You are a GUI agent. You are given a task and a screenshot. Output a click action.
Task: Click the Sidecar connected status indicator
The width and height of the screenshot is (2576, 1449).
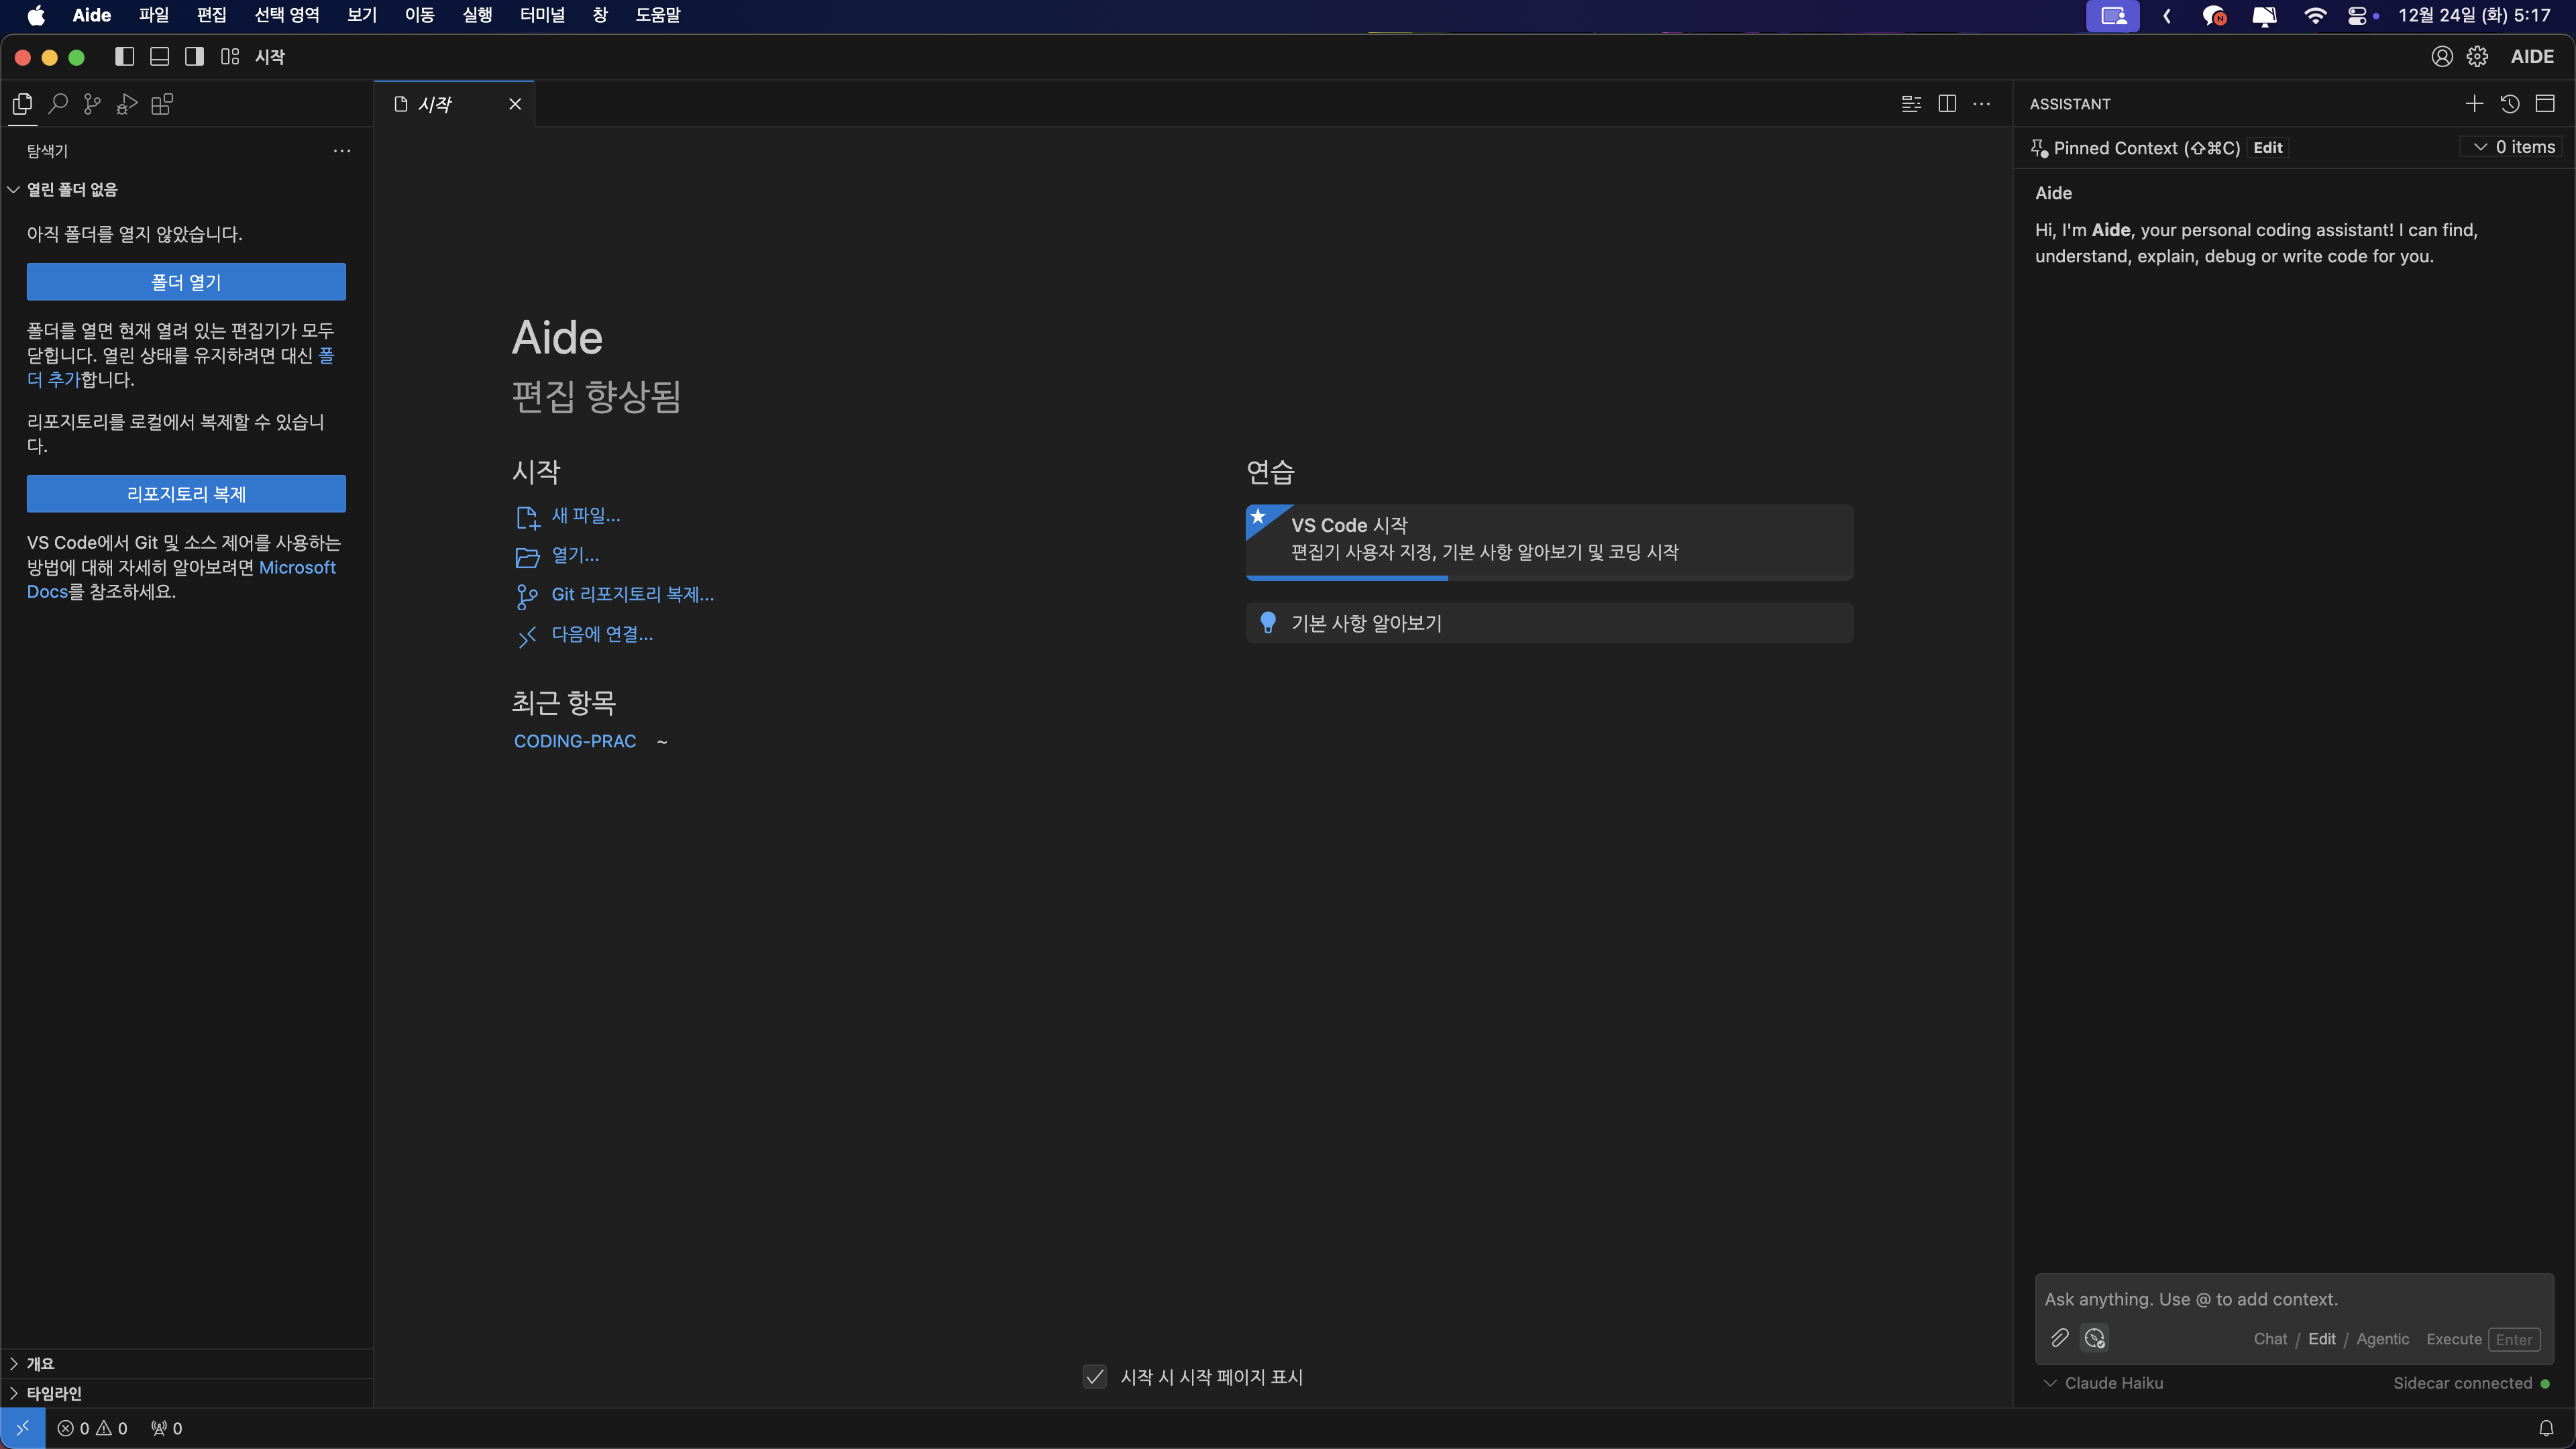[x=2471, y=1383]
